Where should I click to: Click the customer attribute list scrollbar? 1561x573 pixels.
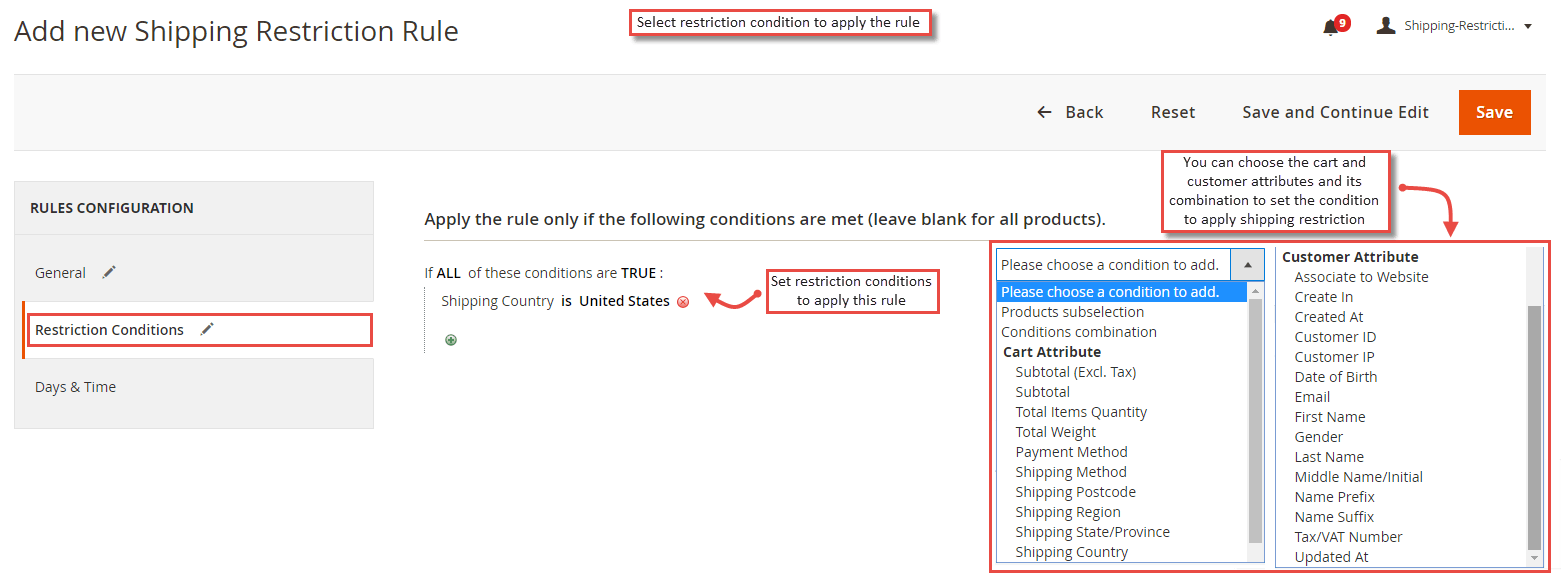pos(1535,428)
